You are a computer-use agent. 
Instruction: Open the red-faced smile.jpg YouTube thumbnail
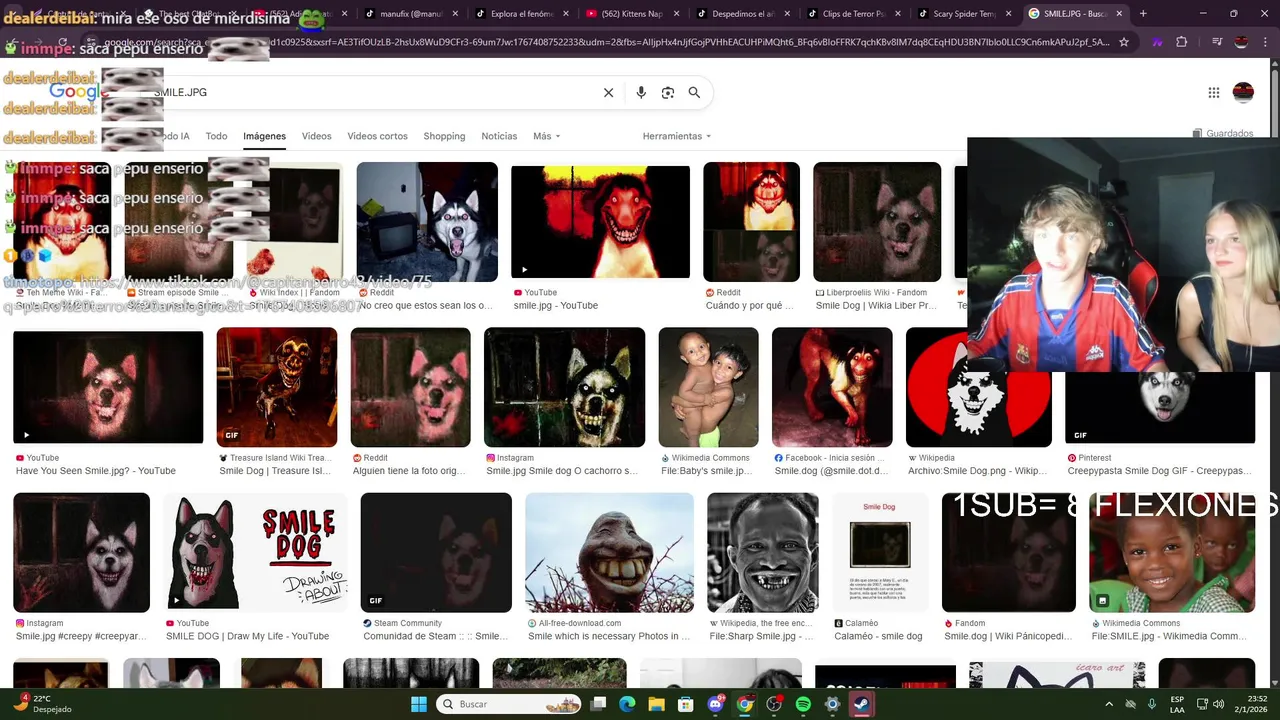tap(600, 222)
